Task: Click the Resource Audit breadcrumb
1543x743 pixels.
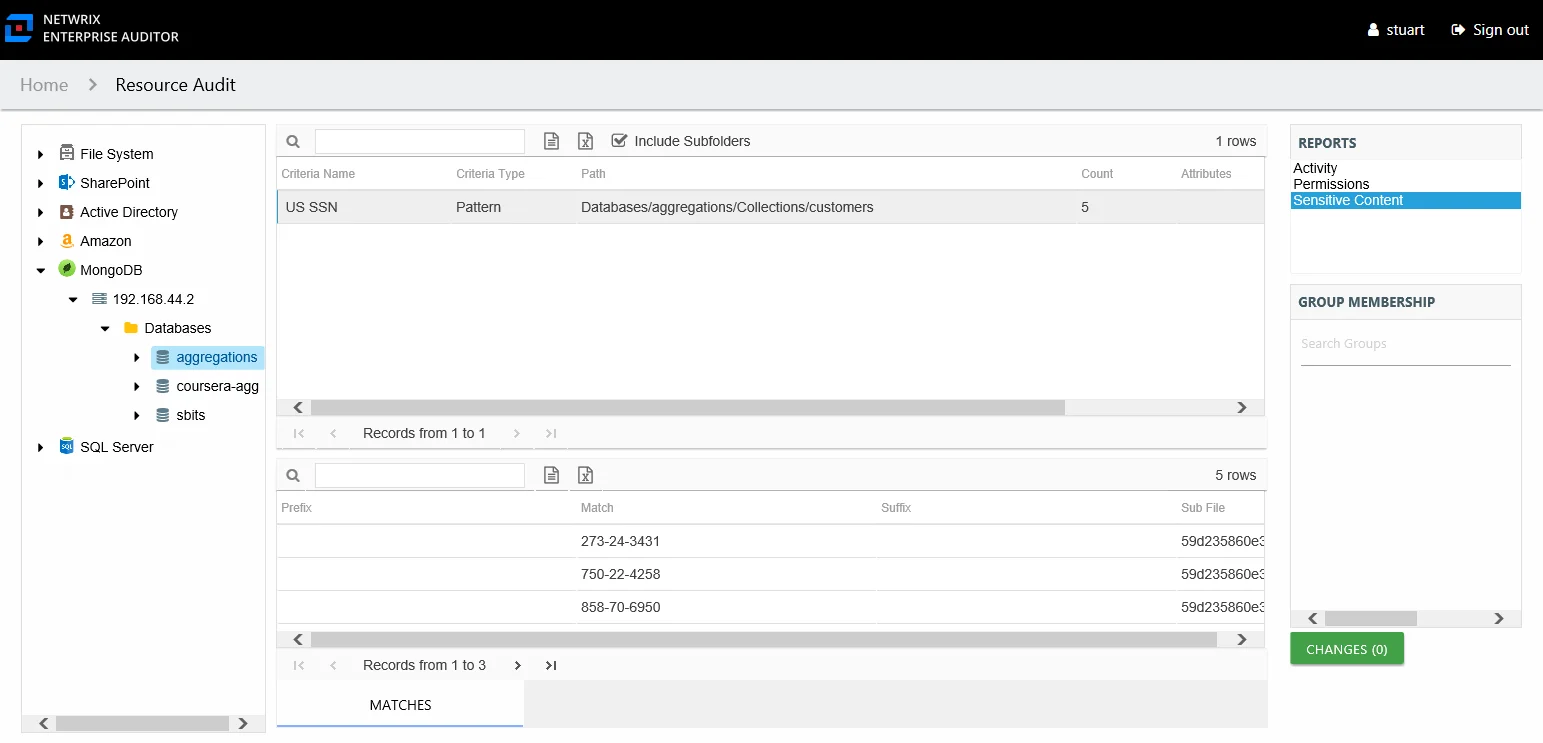Action: [x=176, y=85]
